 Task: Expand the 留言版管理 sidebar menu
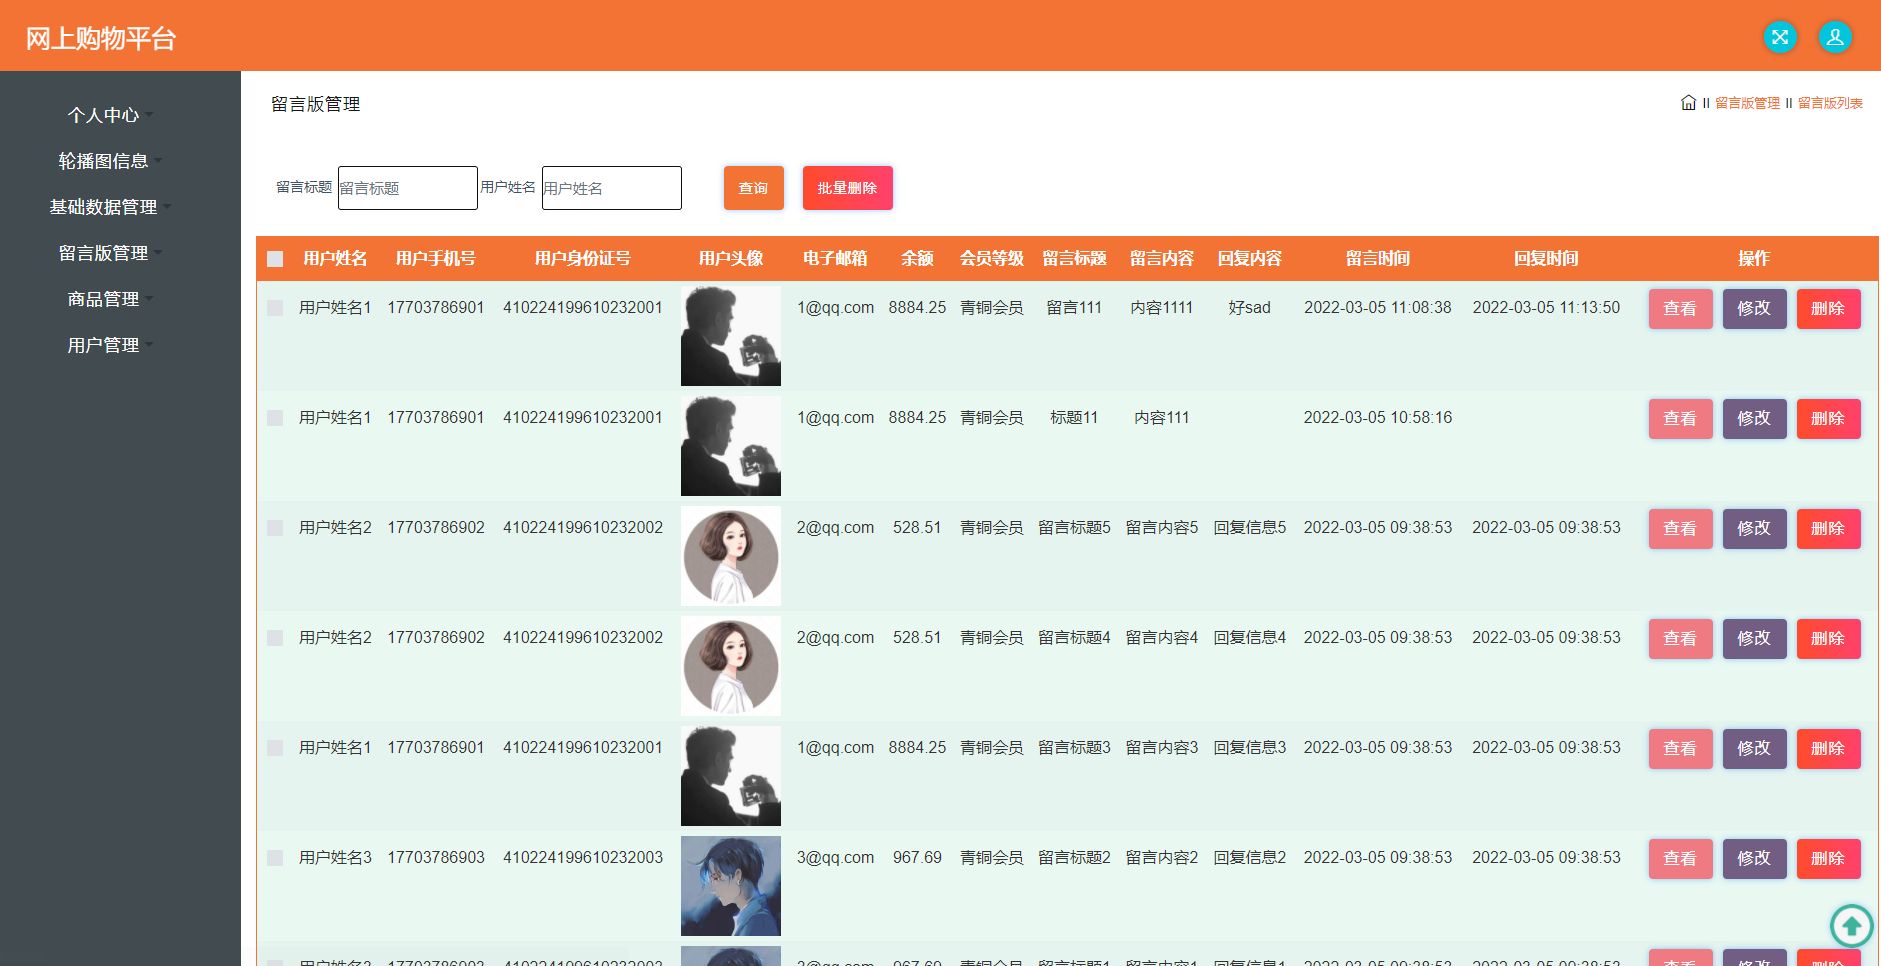tap(110, 253)
